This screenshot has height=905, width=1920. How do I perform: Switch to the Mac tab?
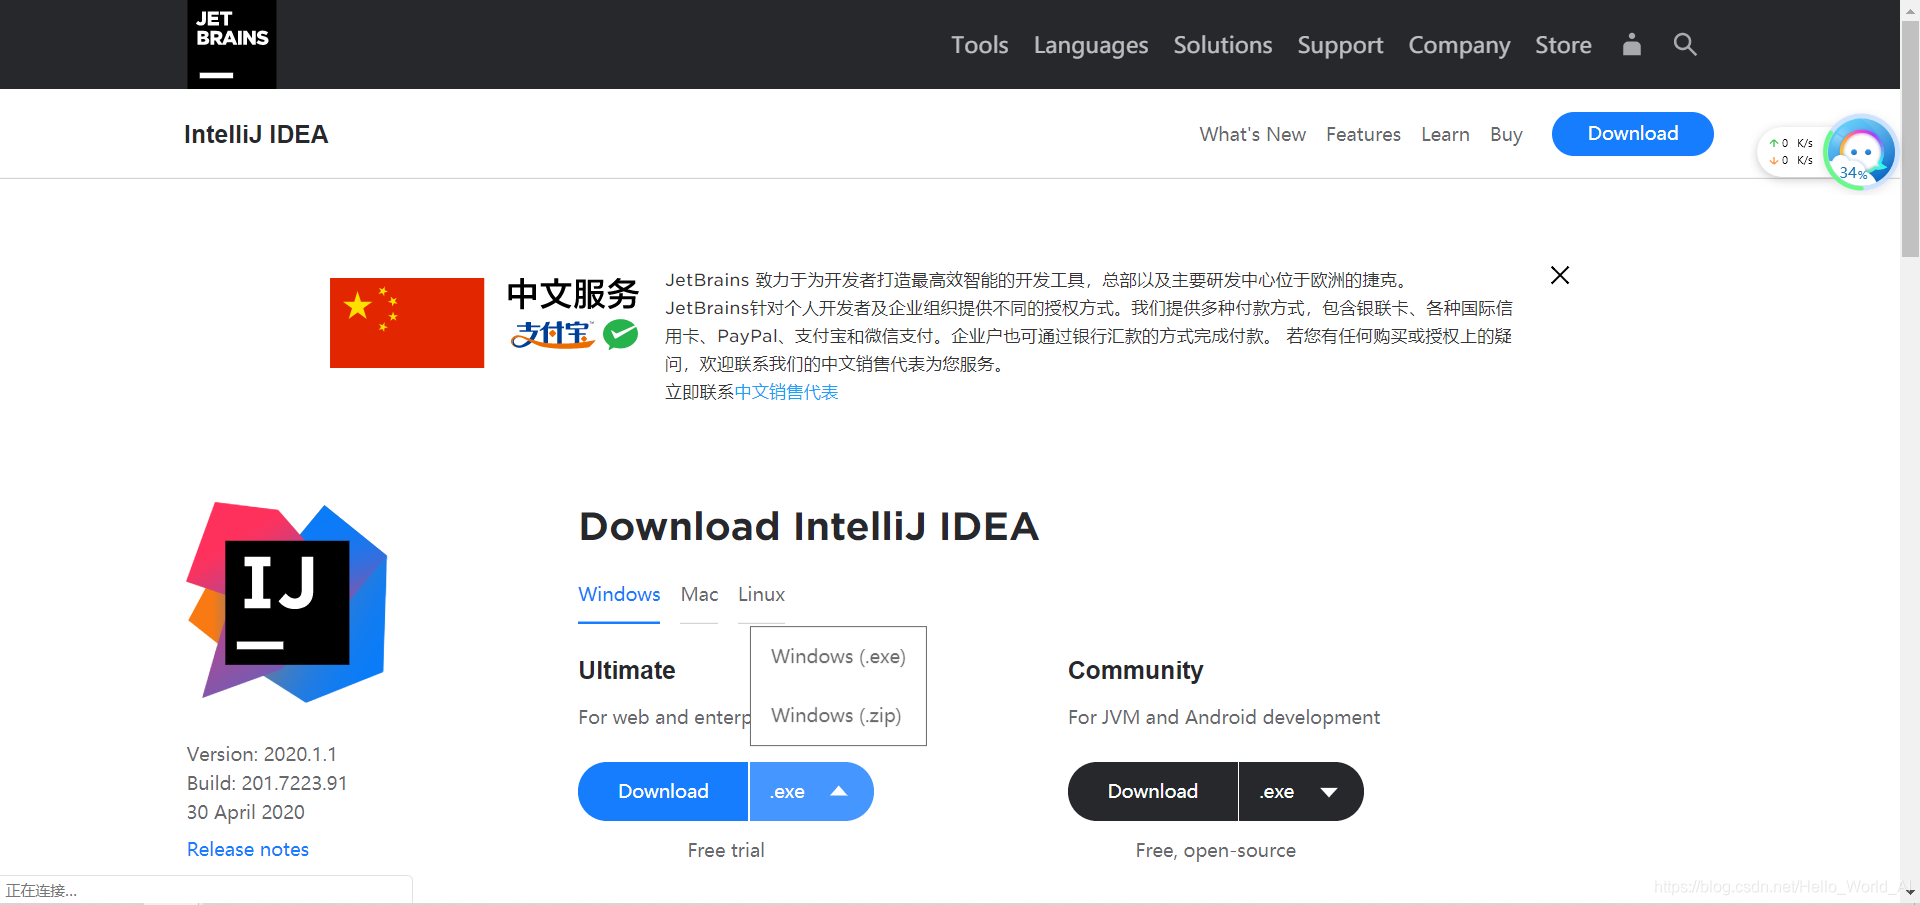tap(699, 594)
